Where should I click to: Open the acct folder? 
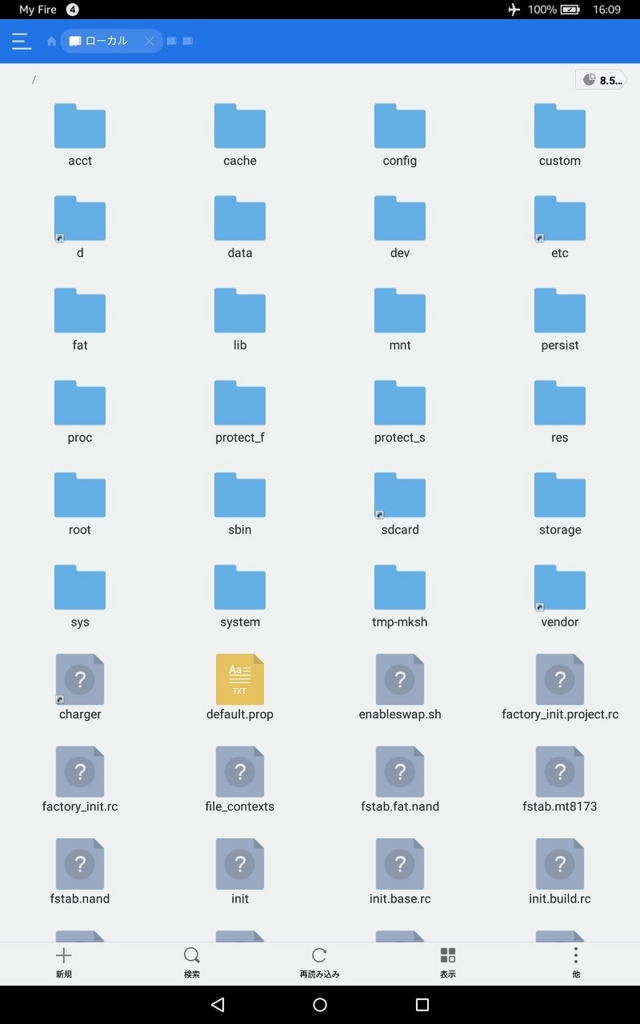pyautogui.click(x=80, y=136)
